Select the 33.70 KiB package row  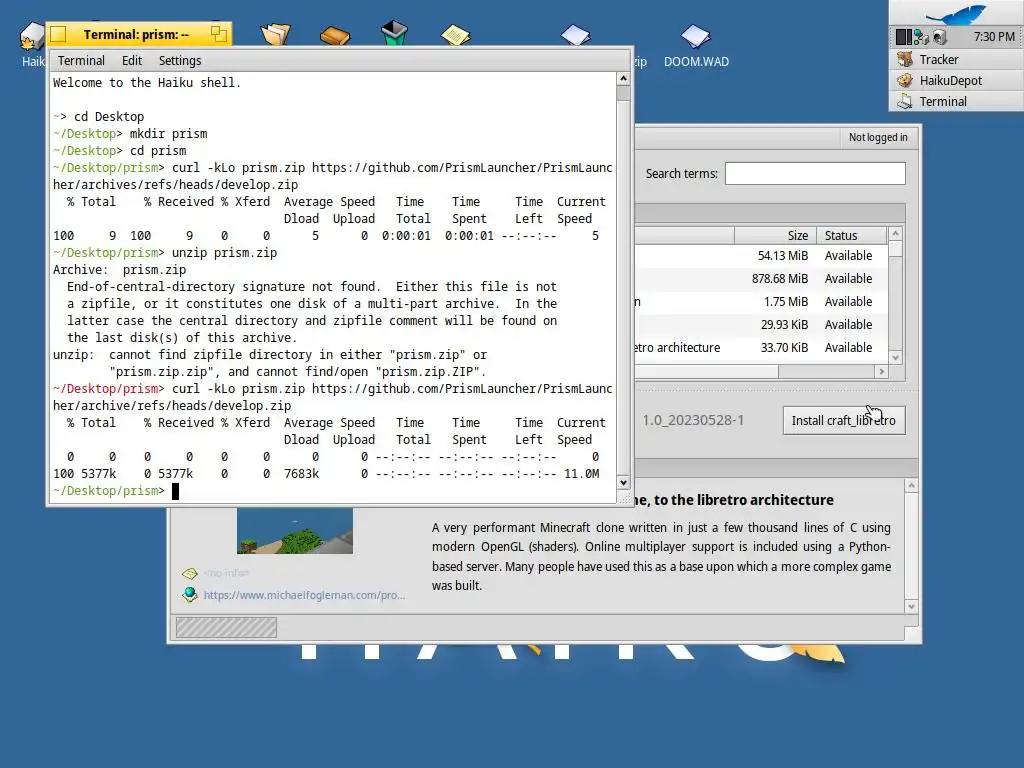click(761, 347)
